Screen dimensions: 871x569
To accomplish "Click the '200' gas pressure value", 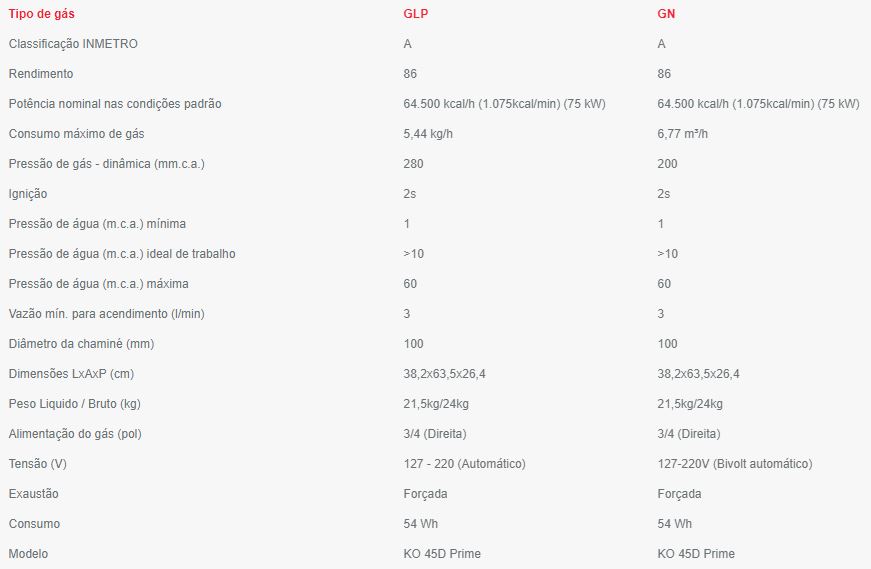I will [x=667, y=164].
